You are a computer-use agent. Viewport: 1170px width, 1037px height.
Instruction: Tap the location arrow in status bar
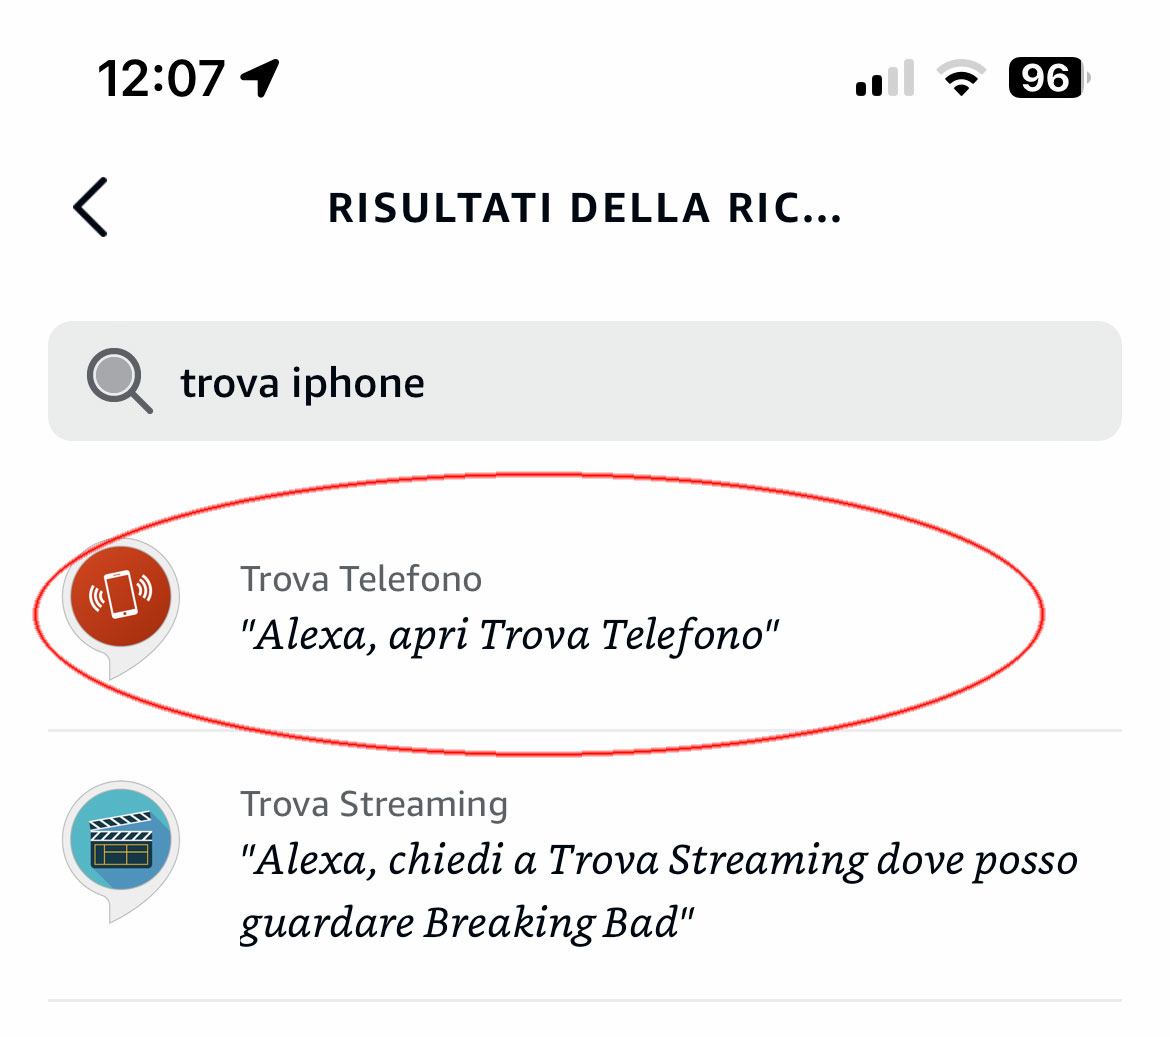click(260, 78)
